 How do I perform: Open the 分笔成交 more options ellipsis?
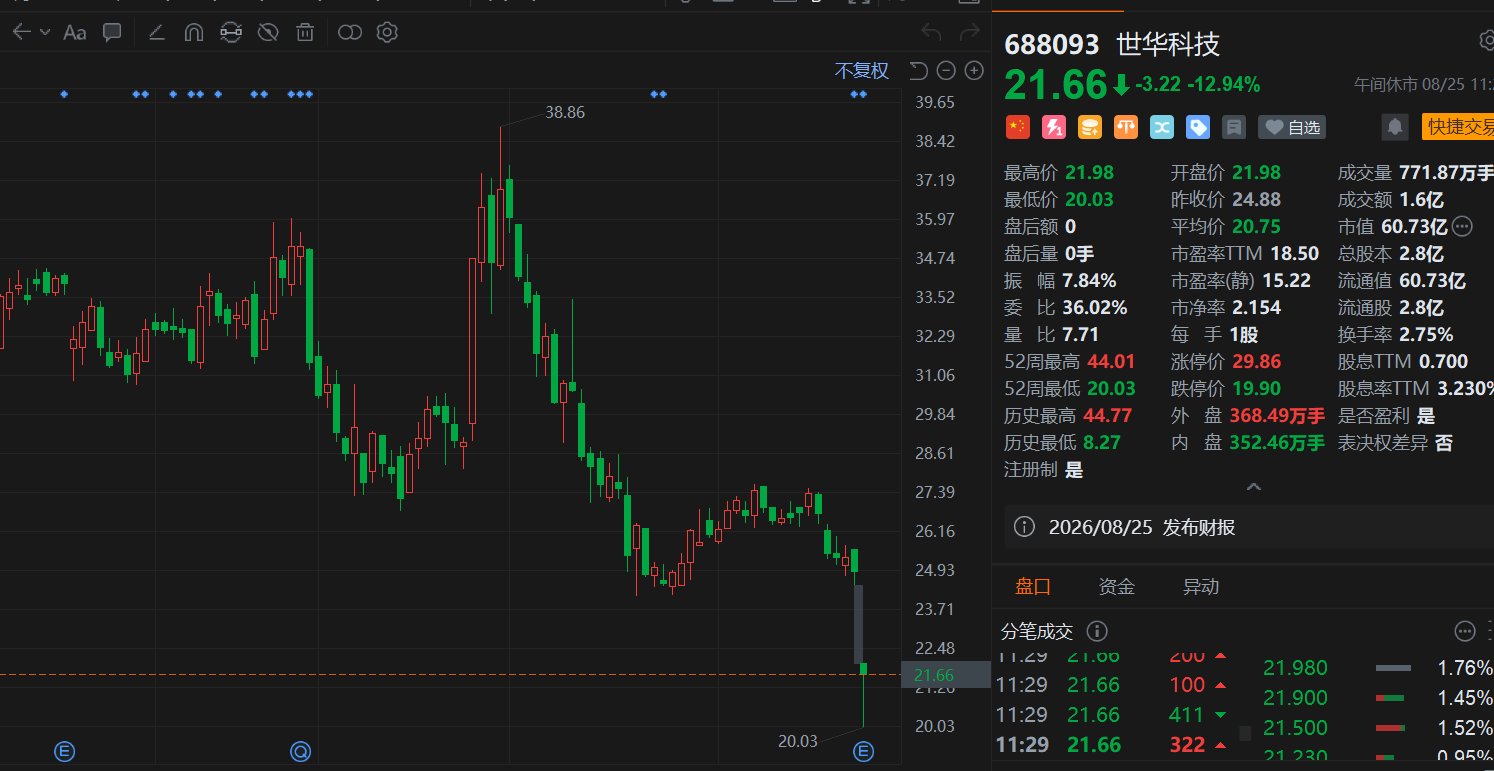click(x=1465, y=631)
